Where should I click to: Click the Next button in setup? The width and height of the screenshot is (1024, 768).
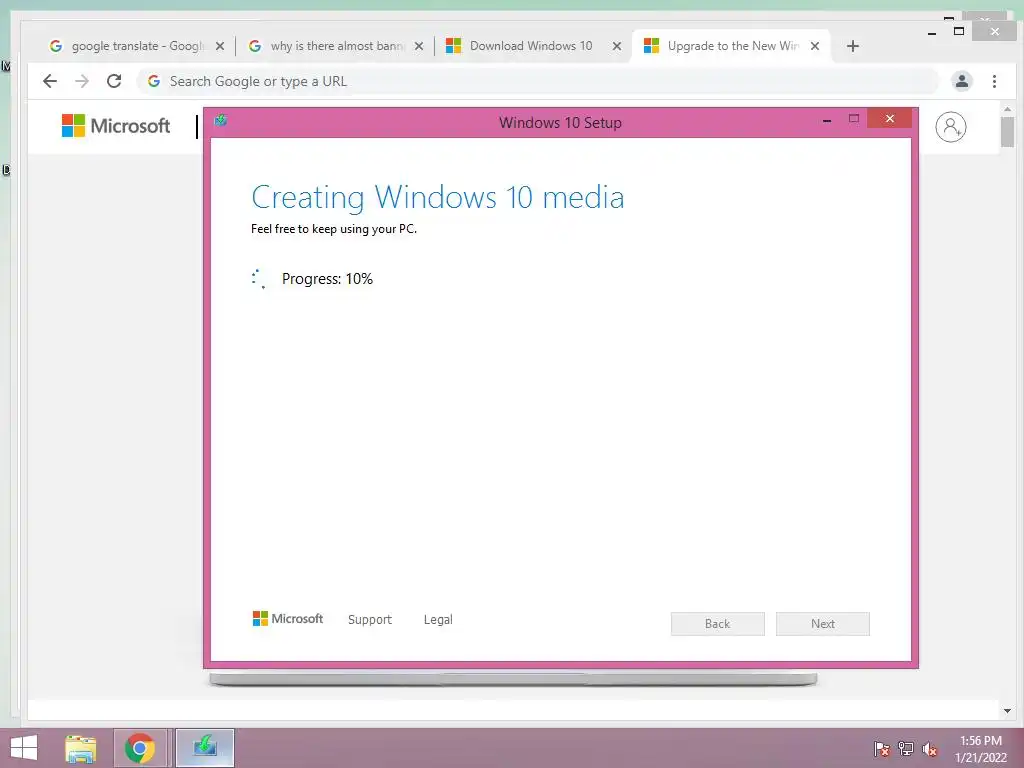click(822, 624)
